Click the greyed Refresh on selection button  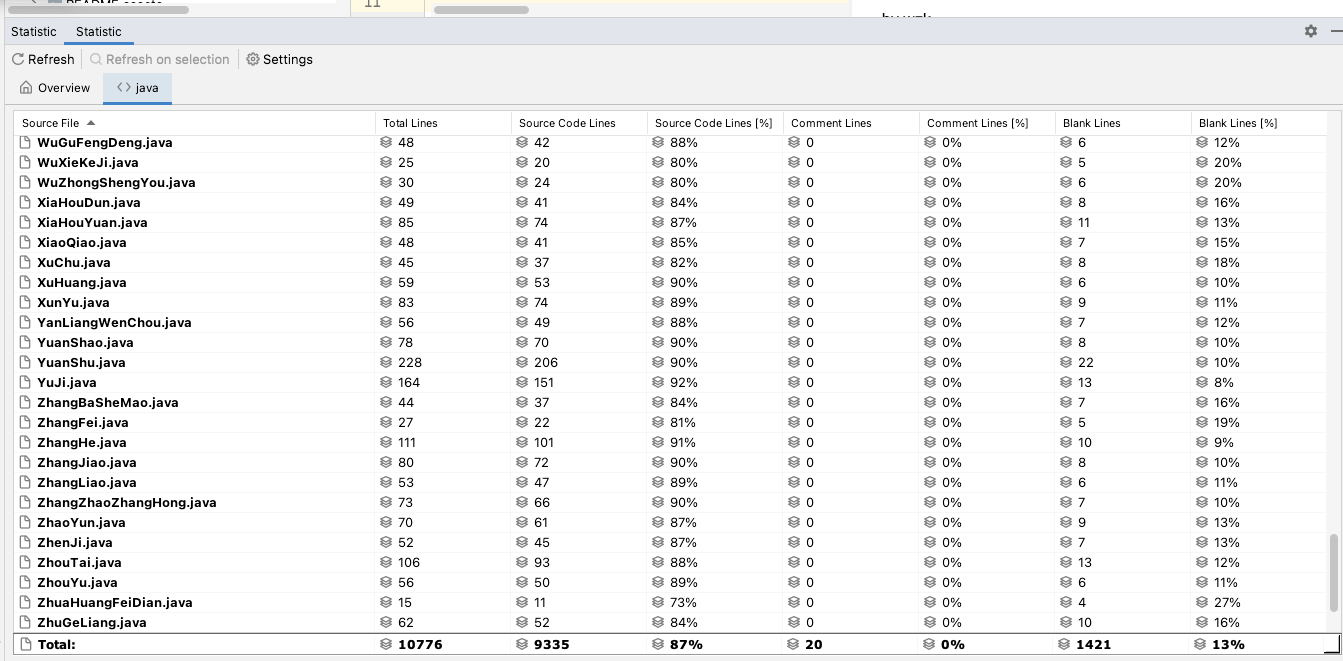pos(160,59)
